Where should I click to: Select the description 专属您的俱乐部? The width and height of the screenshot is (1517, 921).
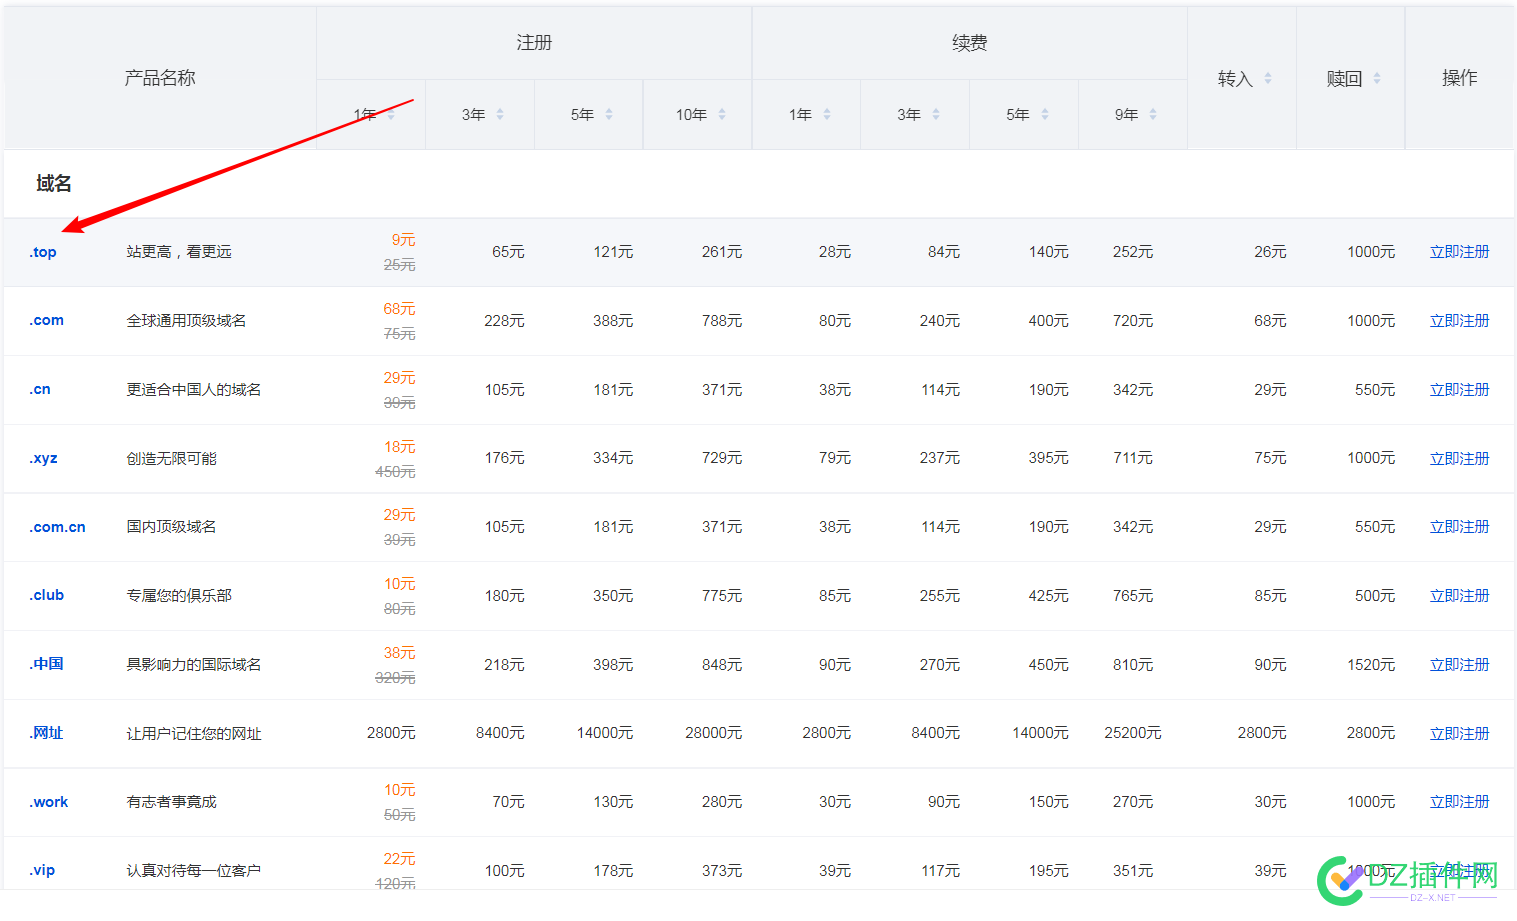pos(179,596)
